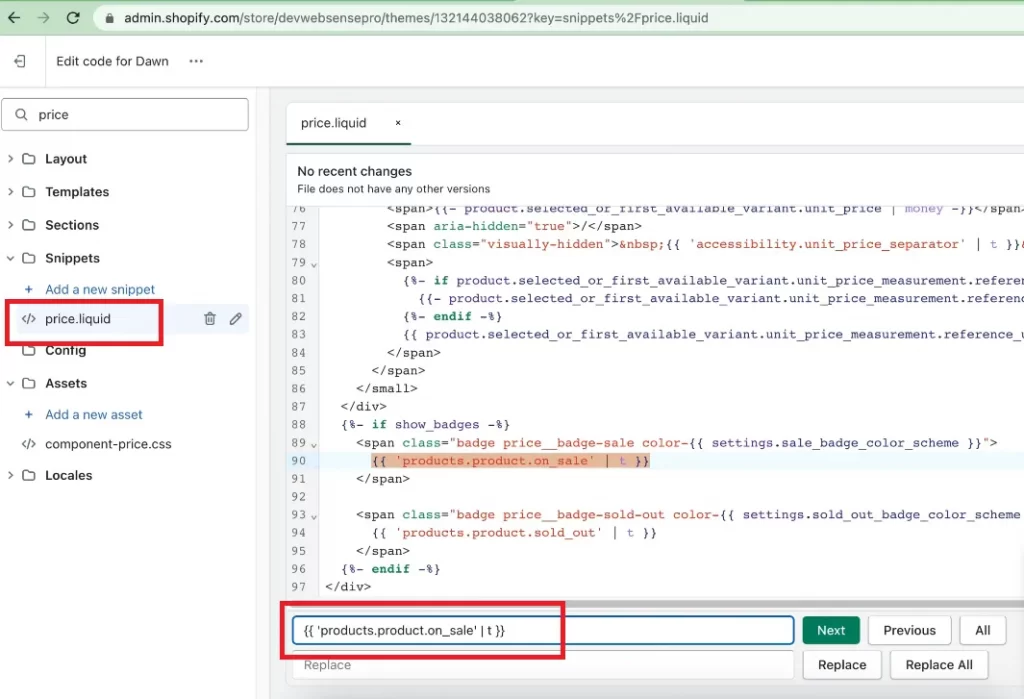Click the exit editor icon
This screenshot has width=1024, height=699.
pos(19,61)
